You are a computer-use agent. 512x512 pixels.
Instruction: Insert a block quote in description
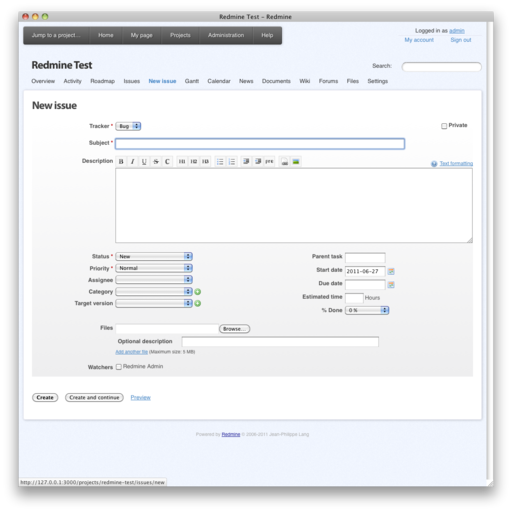click(x=246, y=162)
